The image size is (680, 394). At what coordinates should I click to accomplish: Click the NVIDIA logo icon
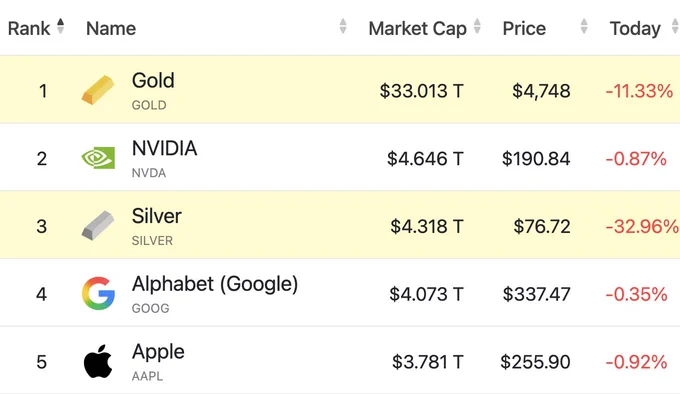98,158
